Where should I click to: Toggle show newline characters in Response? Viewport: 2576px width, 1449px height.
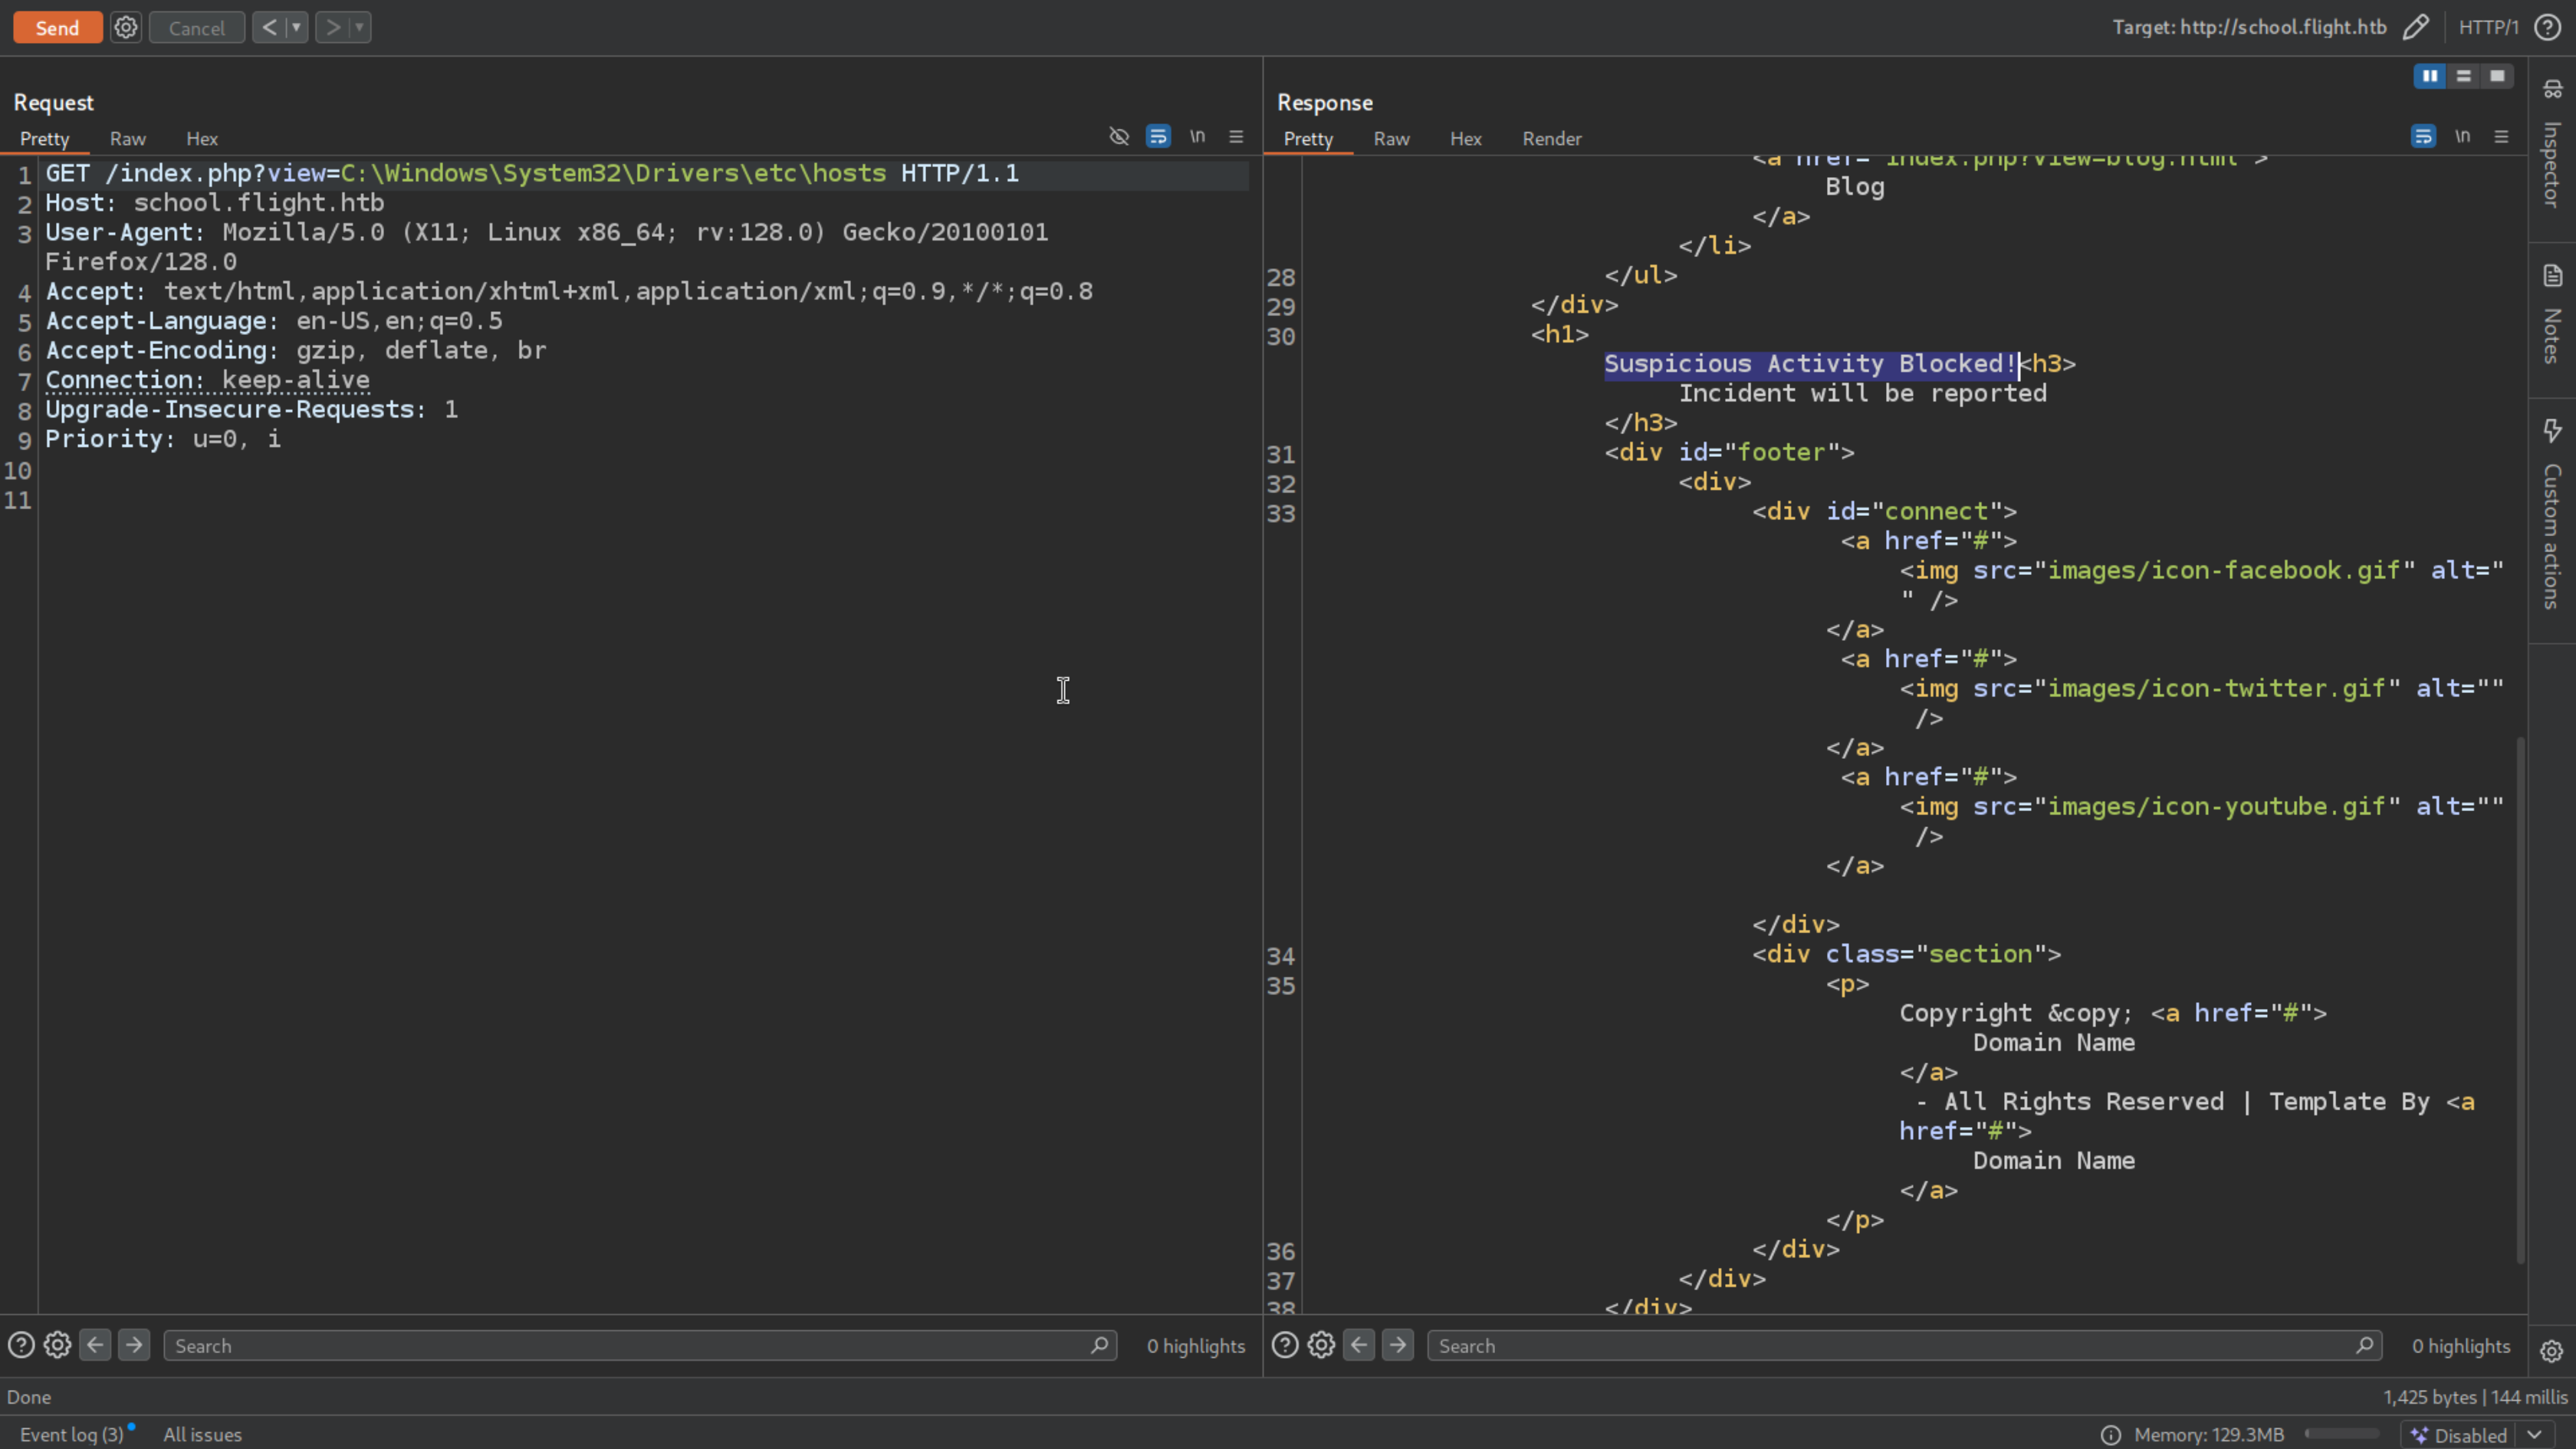(x=2462, y=137)
